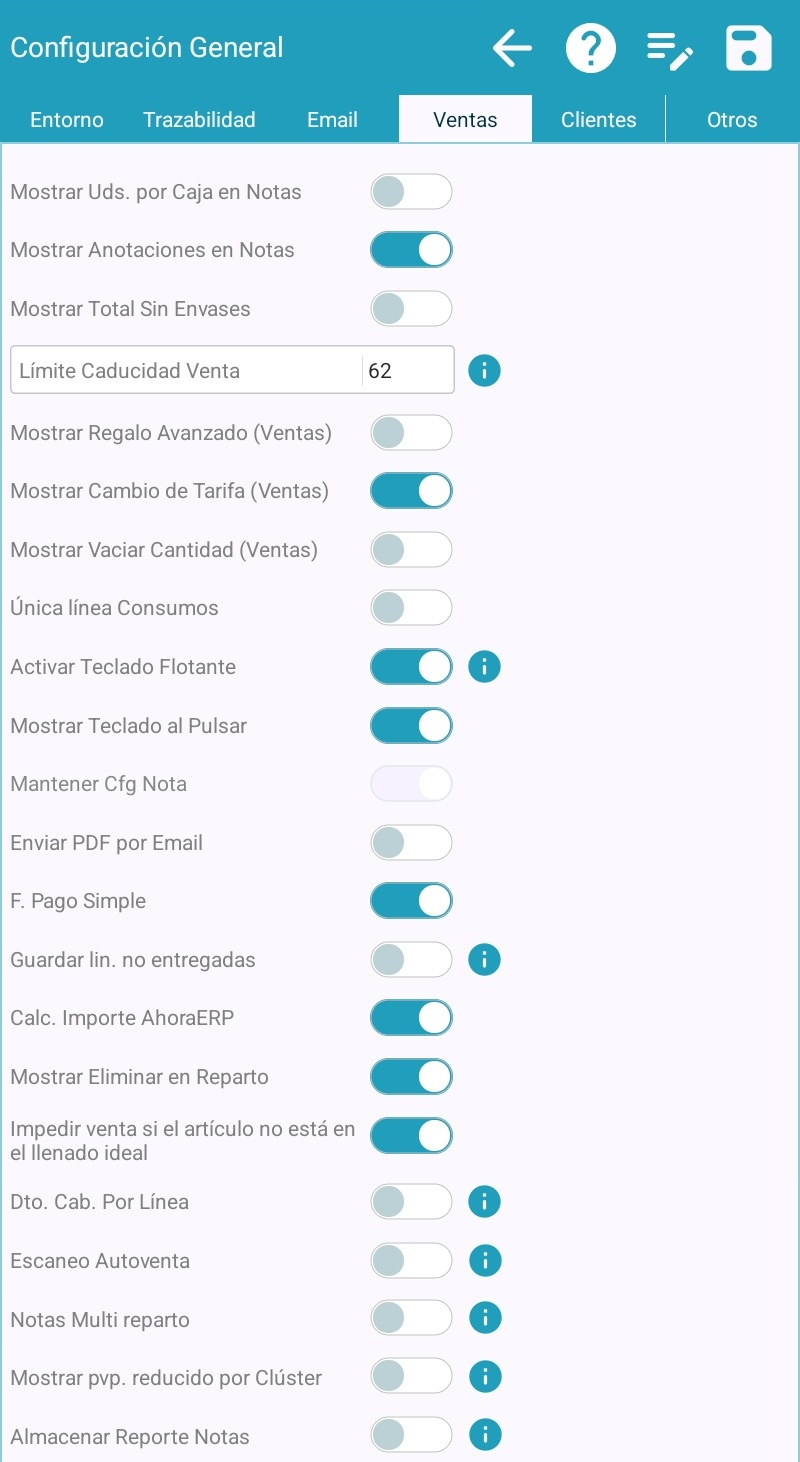This screenshot has height=1462, width=800.
Task: Click the edit list pencil icon
Action: pos(670,50)
